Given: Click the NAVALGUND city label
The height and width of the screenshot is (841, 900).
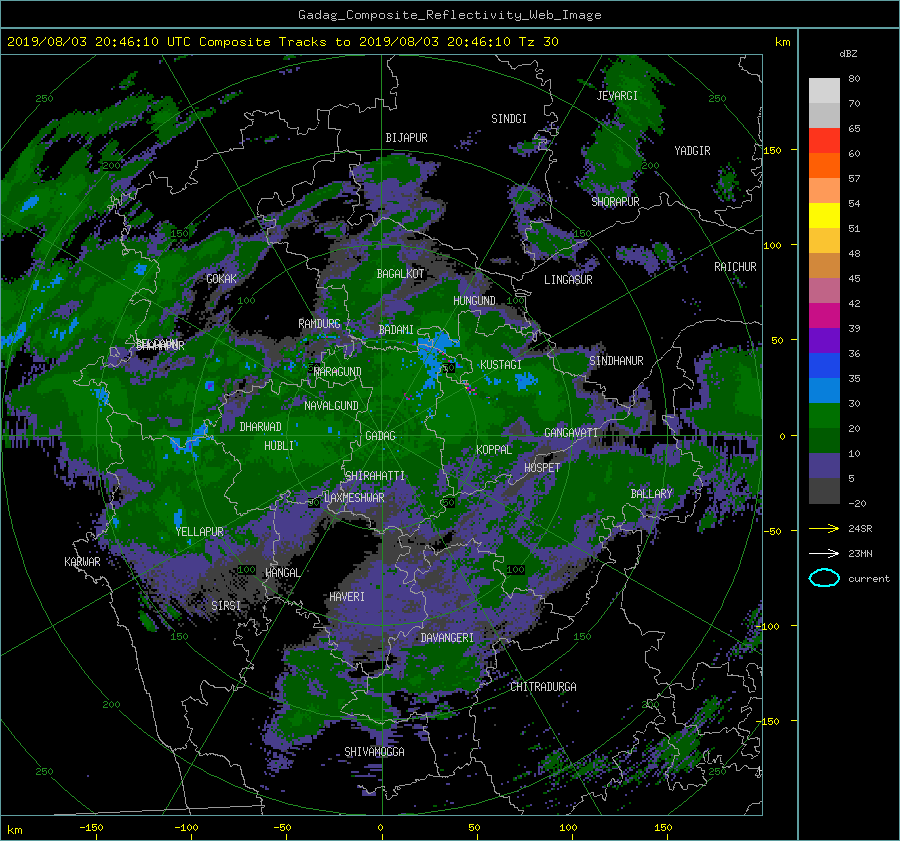Looking at the screenshot, I should tap(331, 406).
